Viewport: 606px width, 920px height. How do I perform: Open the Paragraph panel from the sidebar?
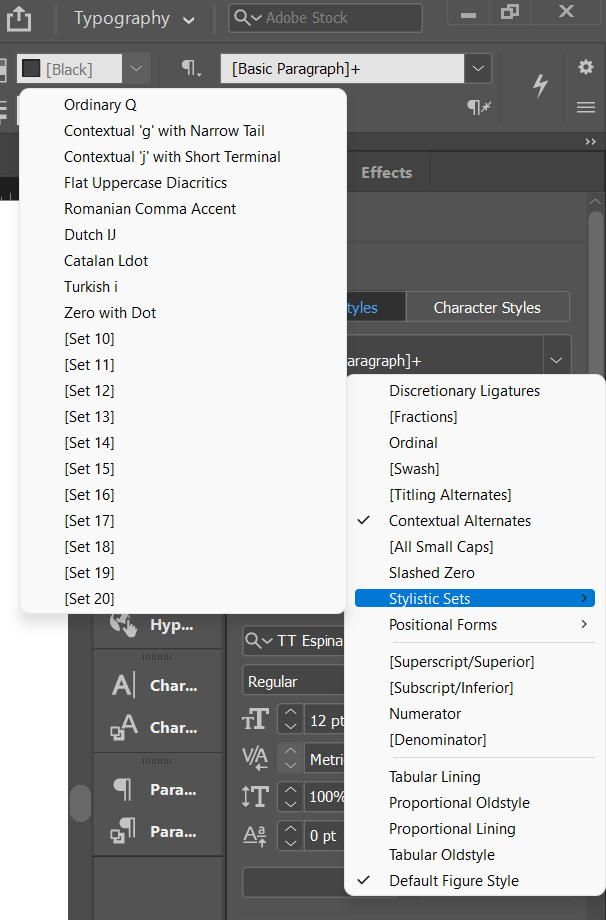(x=157, y=789)
